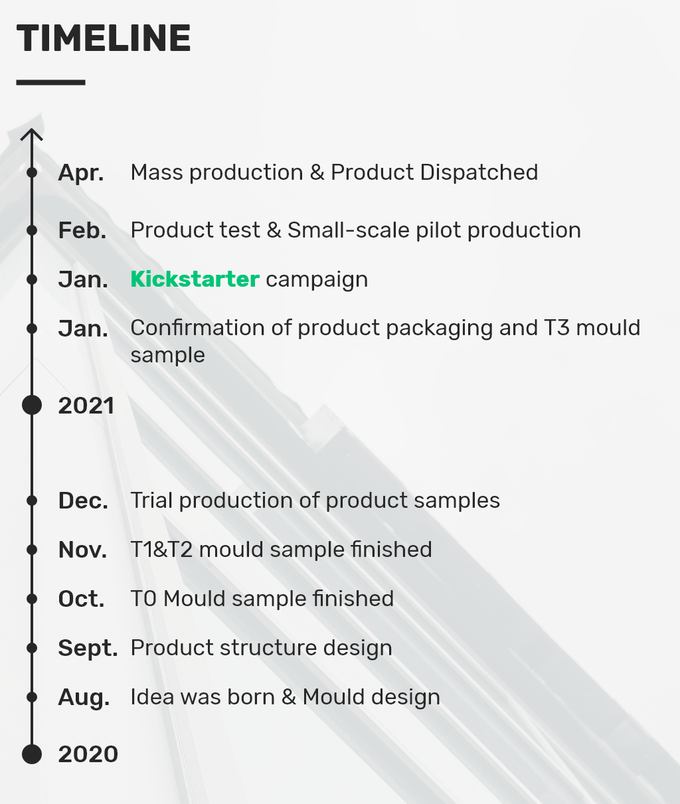Click the Oct. timeline dot
The image size is (680, 804).
point(32,599)
